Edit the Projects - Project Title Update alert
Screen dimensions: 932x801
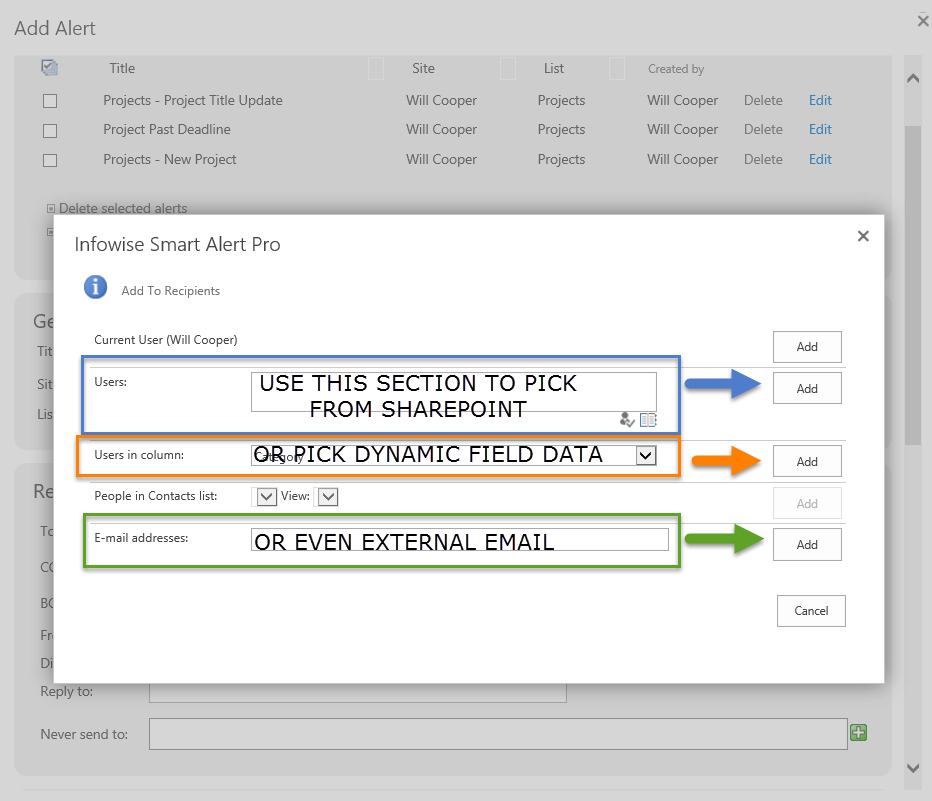pos(820,100)
